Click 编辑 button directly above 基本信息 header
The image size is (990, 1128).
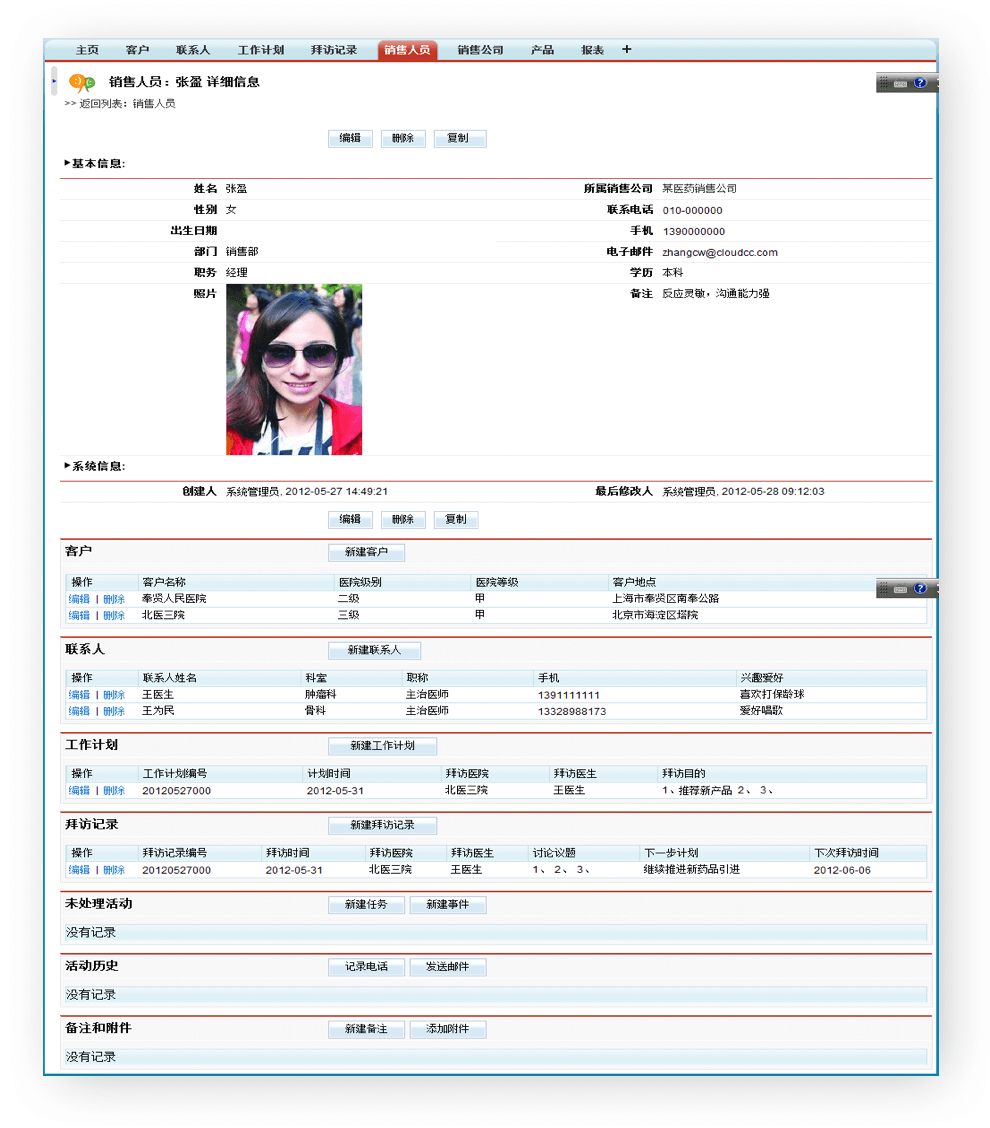click(350, 138)
